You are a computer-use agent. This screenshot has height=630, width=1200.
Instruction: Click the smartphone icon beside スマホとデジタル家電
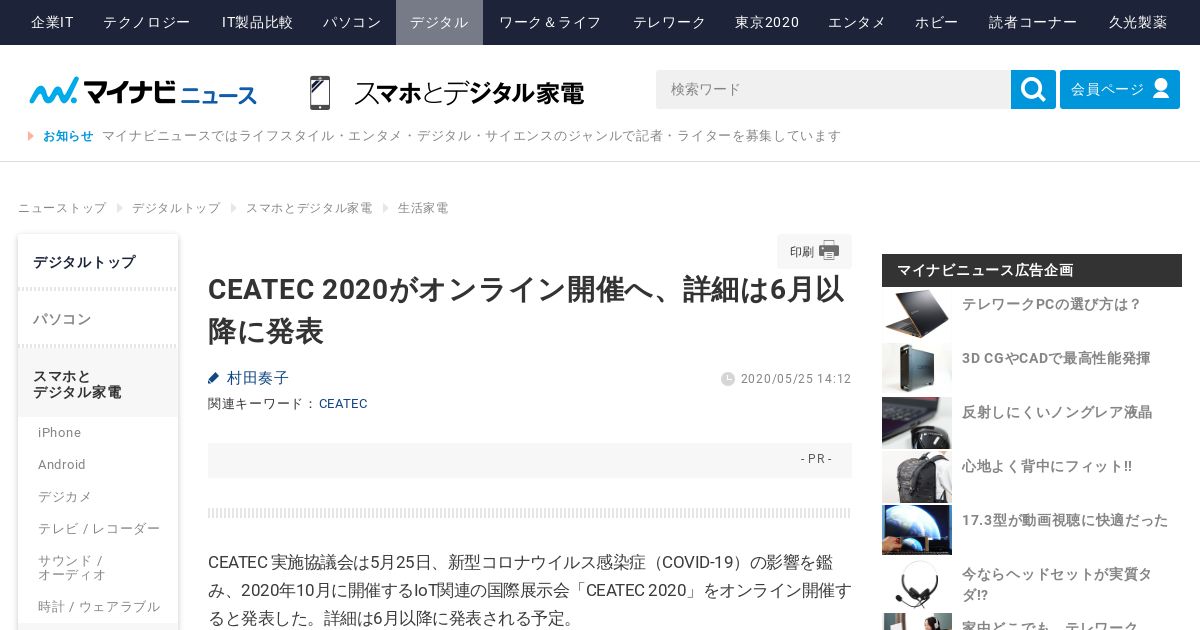[320, 92]
